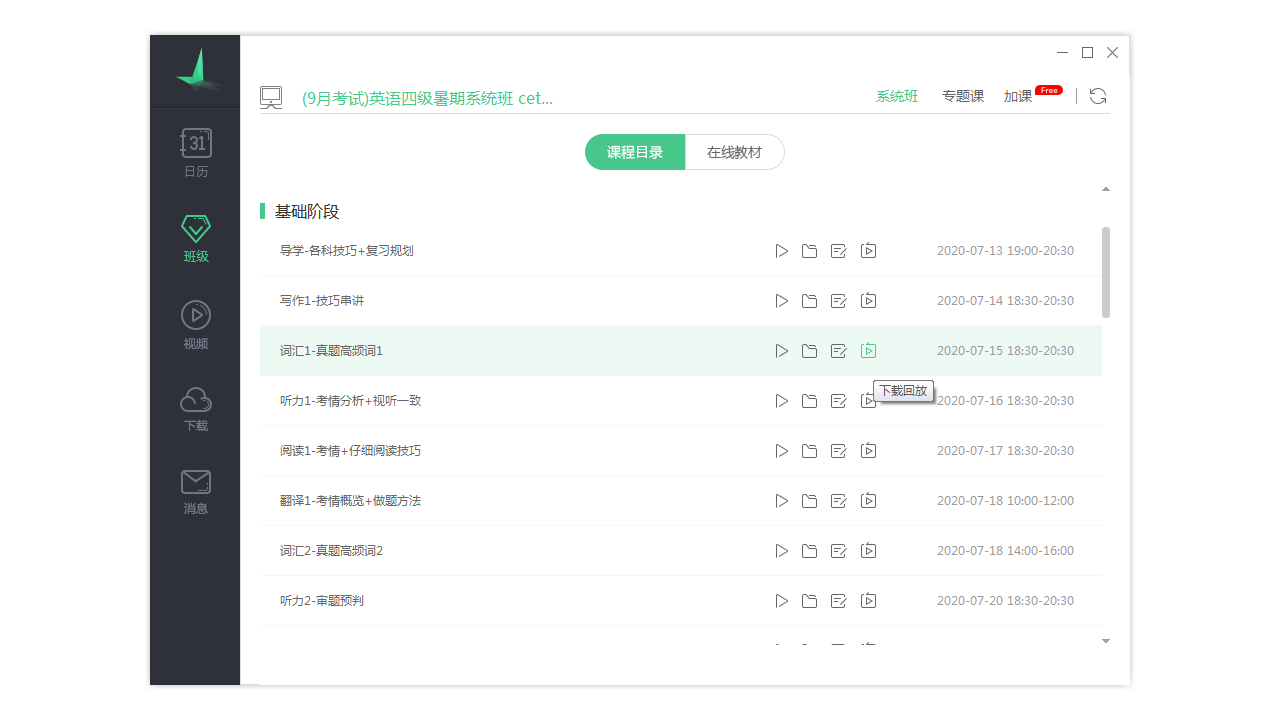
Task: Open the 日历 calendar section in sidebar
Action: (x=195, y=152)
